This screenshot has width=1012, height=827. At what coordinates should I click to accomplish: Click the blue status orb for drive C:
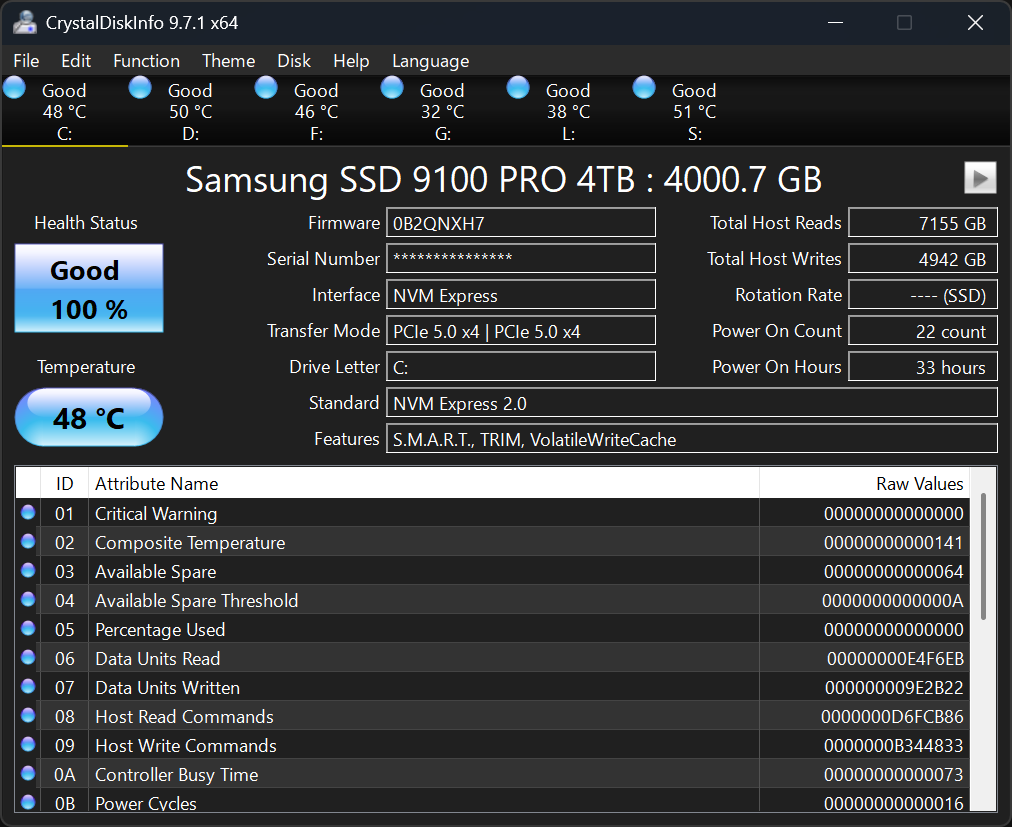14,88
